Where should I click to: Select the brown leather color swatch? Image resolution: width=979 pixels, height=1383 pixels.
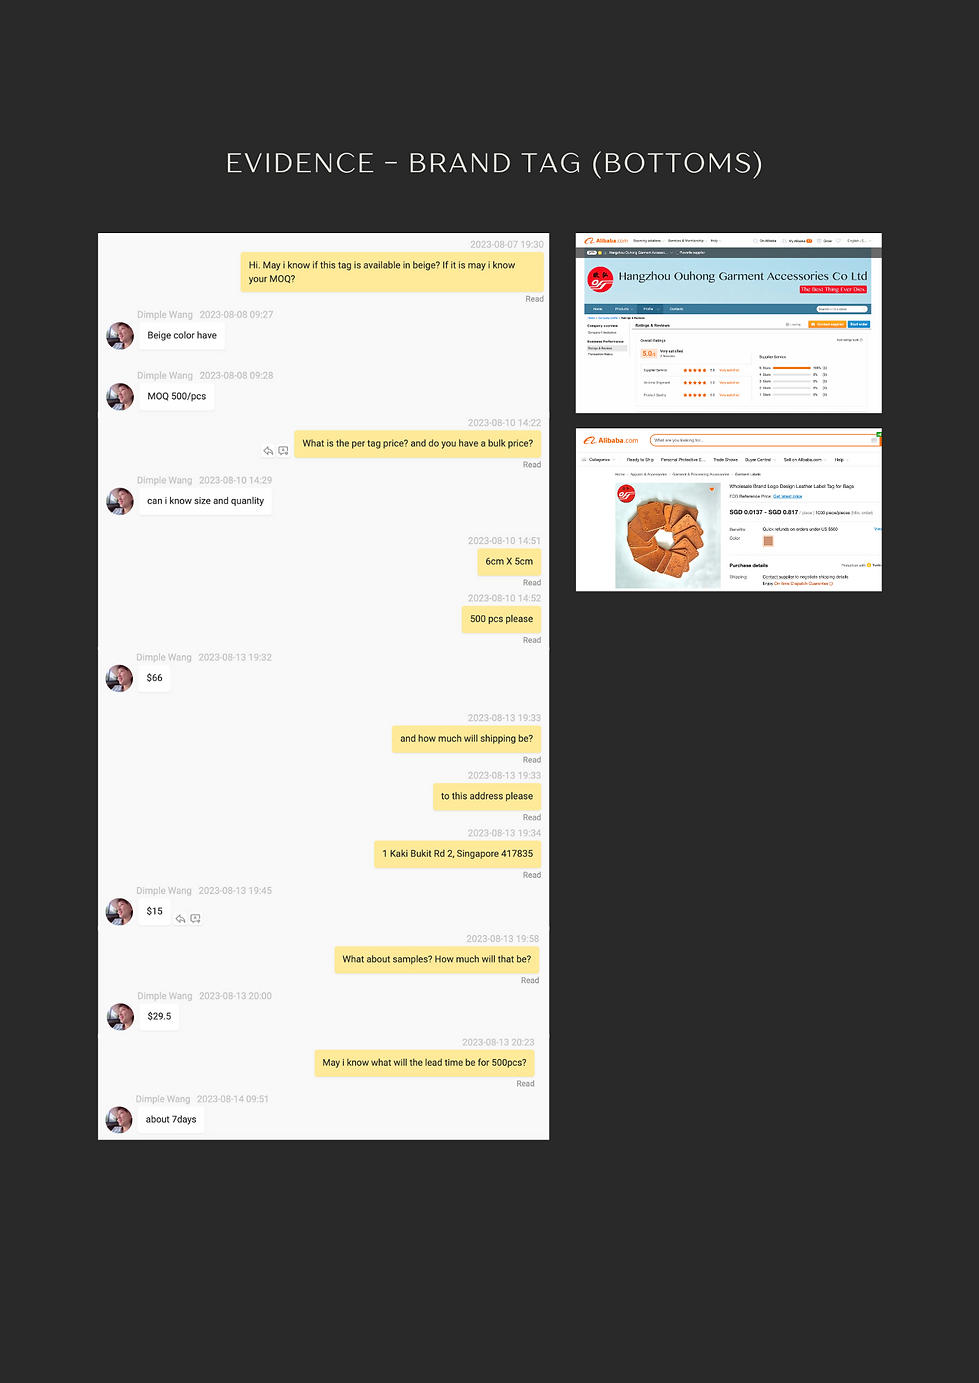768,541
